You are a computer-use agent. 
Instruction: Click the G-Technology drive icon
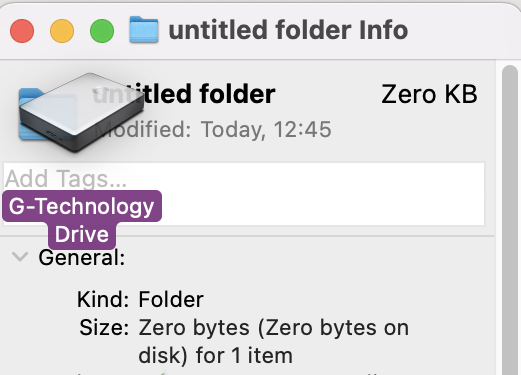(82, 112)
